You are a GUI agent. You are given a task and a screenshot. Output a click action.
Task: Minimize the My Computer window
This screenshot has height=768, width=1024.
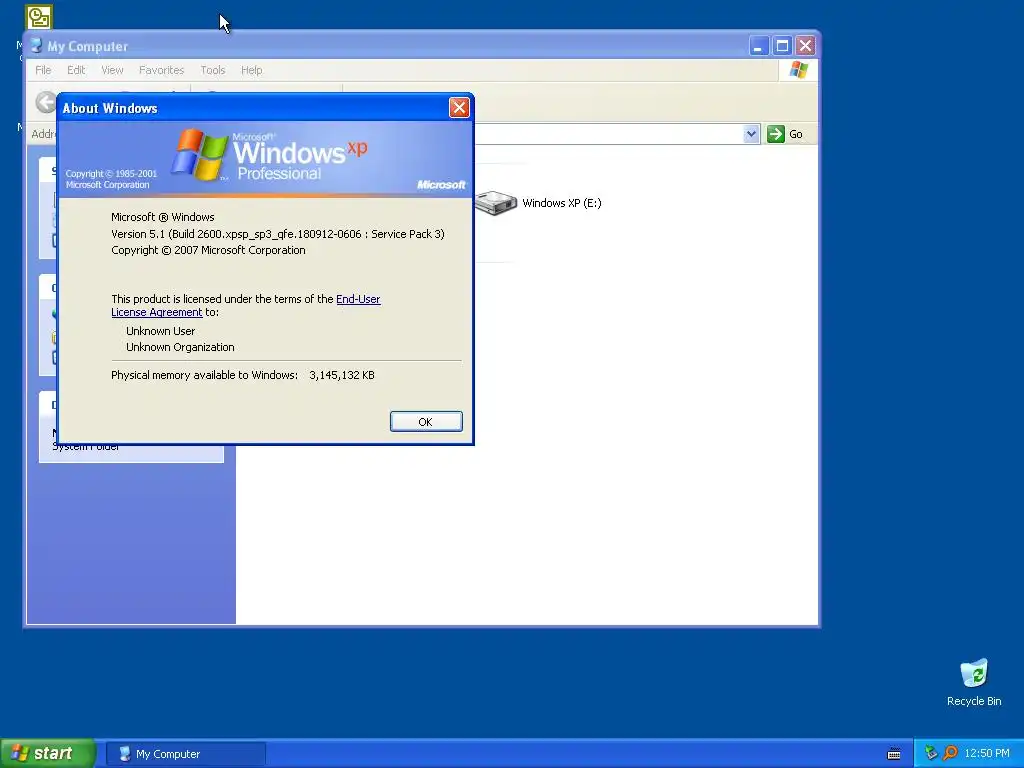(758, 46)
